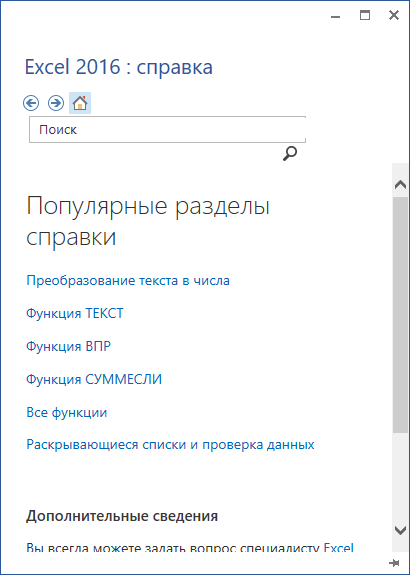Viewport: 410px width, 575px height.
Task: Click the magnifying glass search icon
Action: click(290, 154)
